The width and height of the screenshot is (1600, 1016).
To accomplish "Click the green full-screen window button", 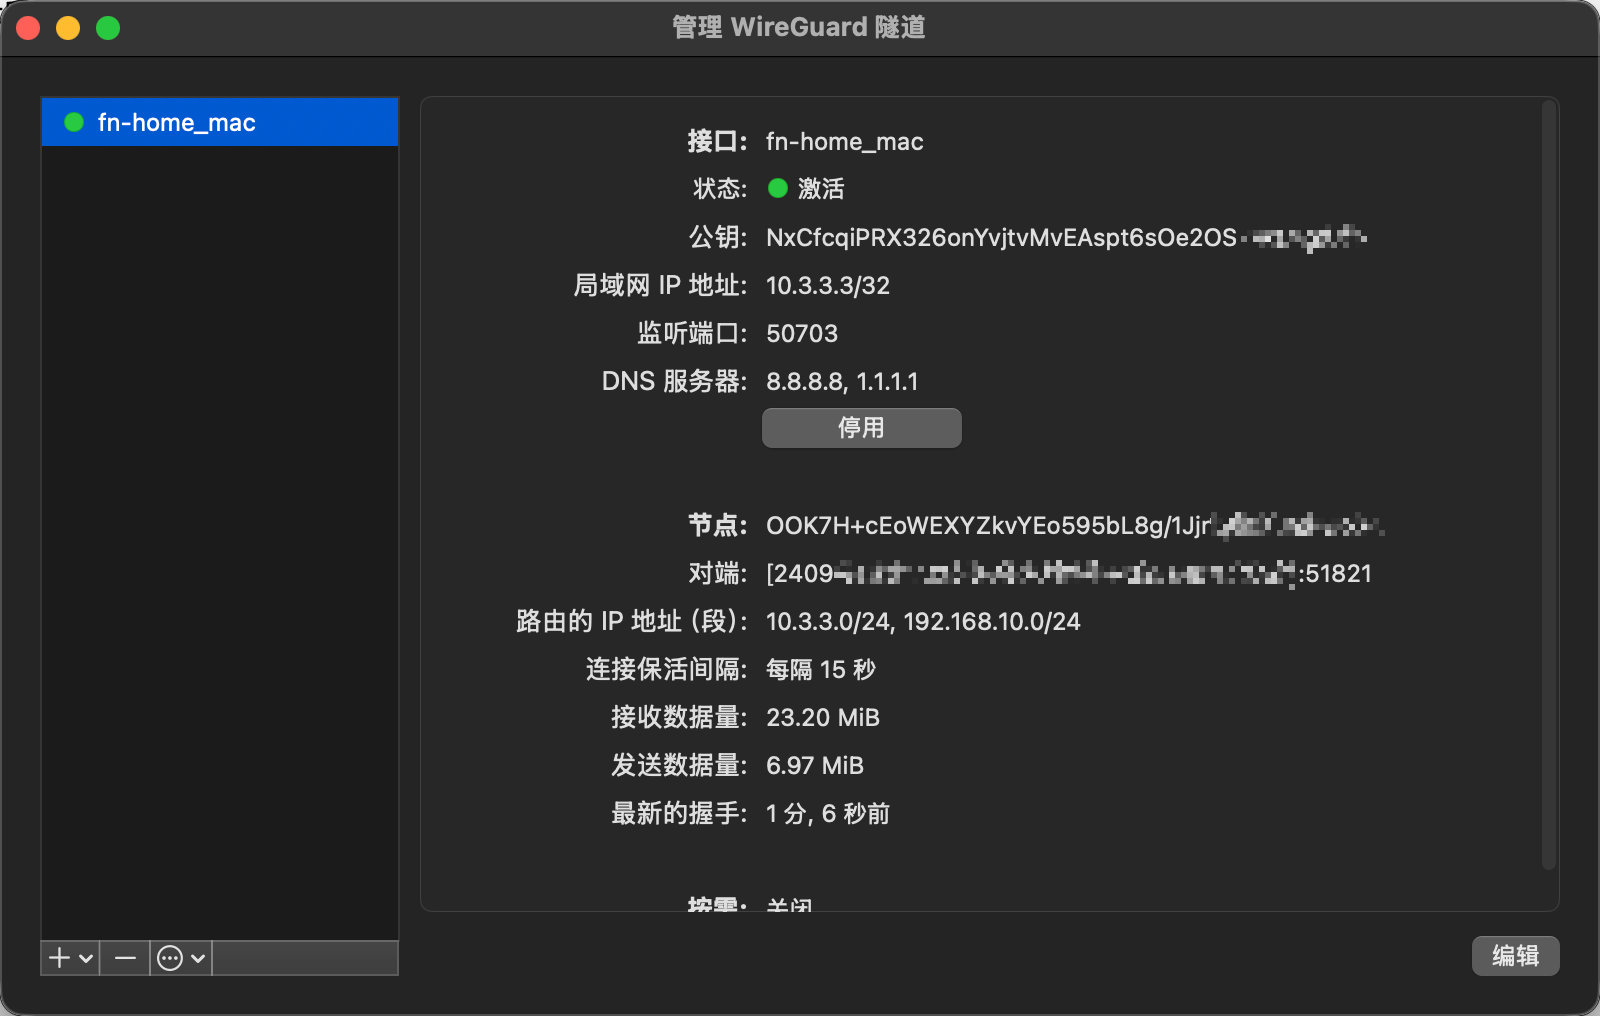I will (108, 28).
